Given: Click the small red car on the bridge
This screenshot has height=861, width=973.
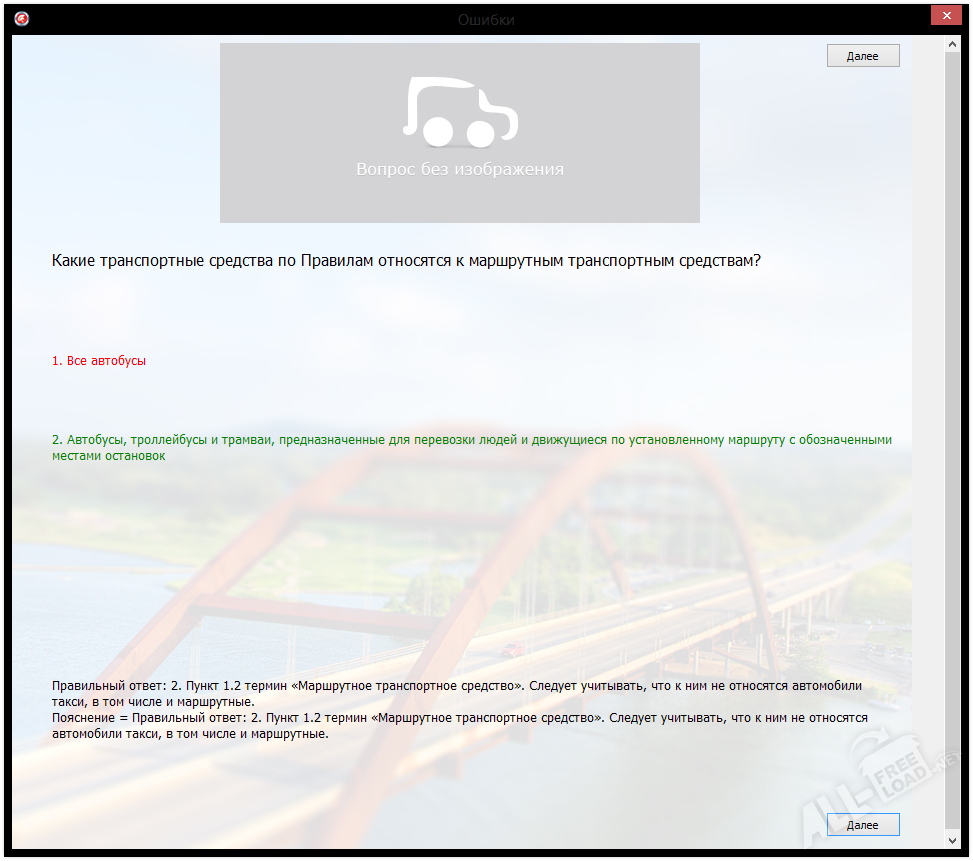Looking at the screenshot, I should 513,649.
